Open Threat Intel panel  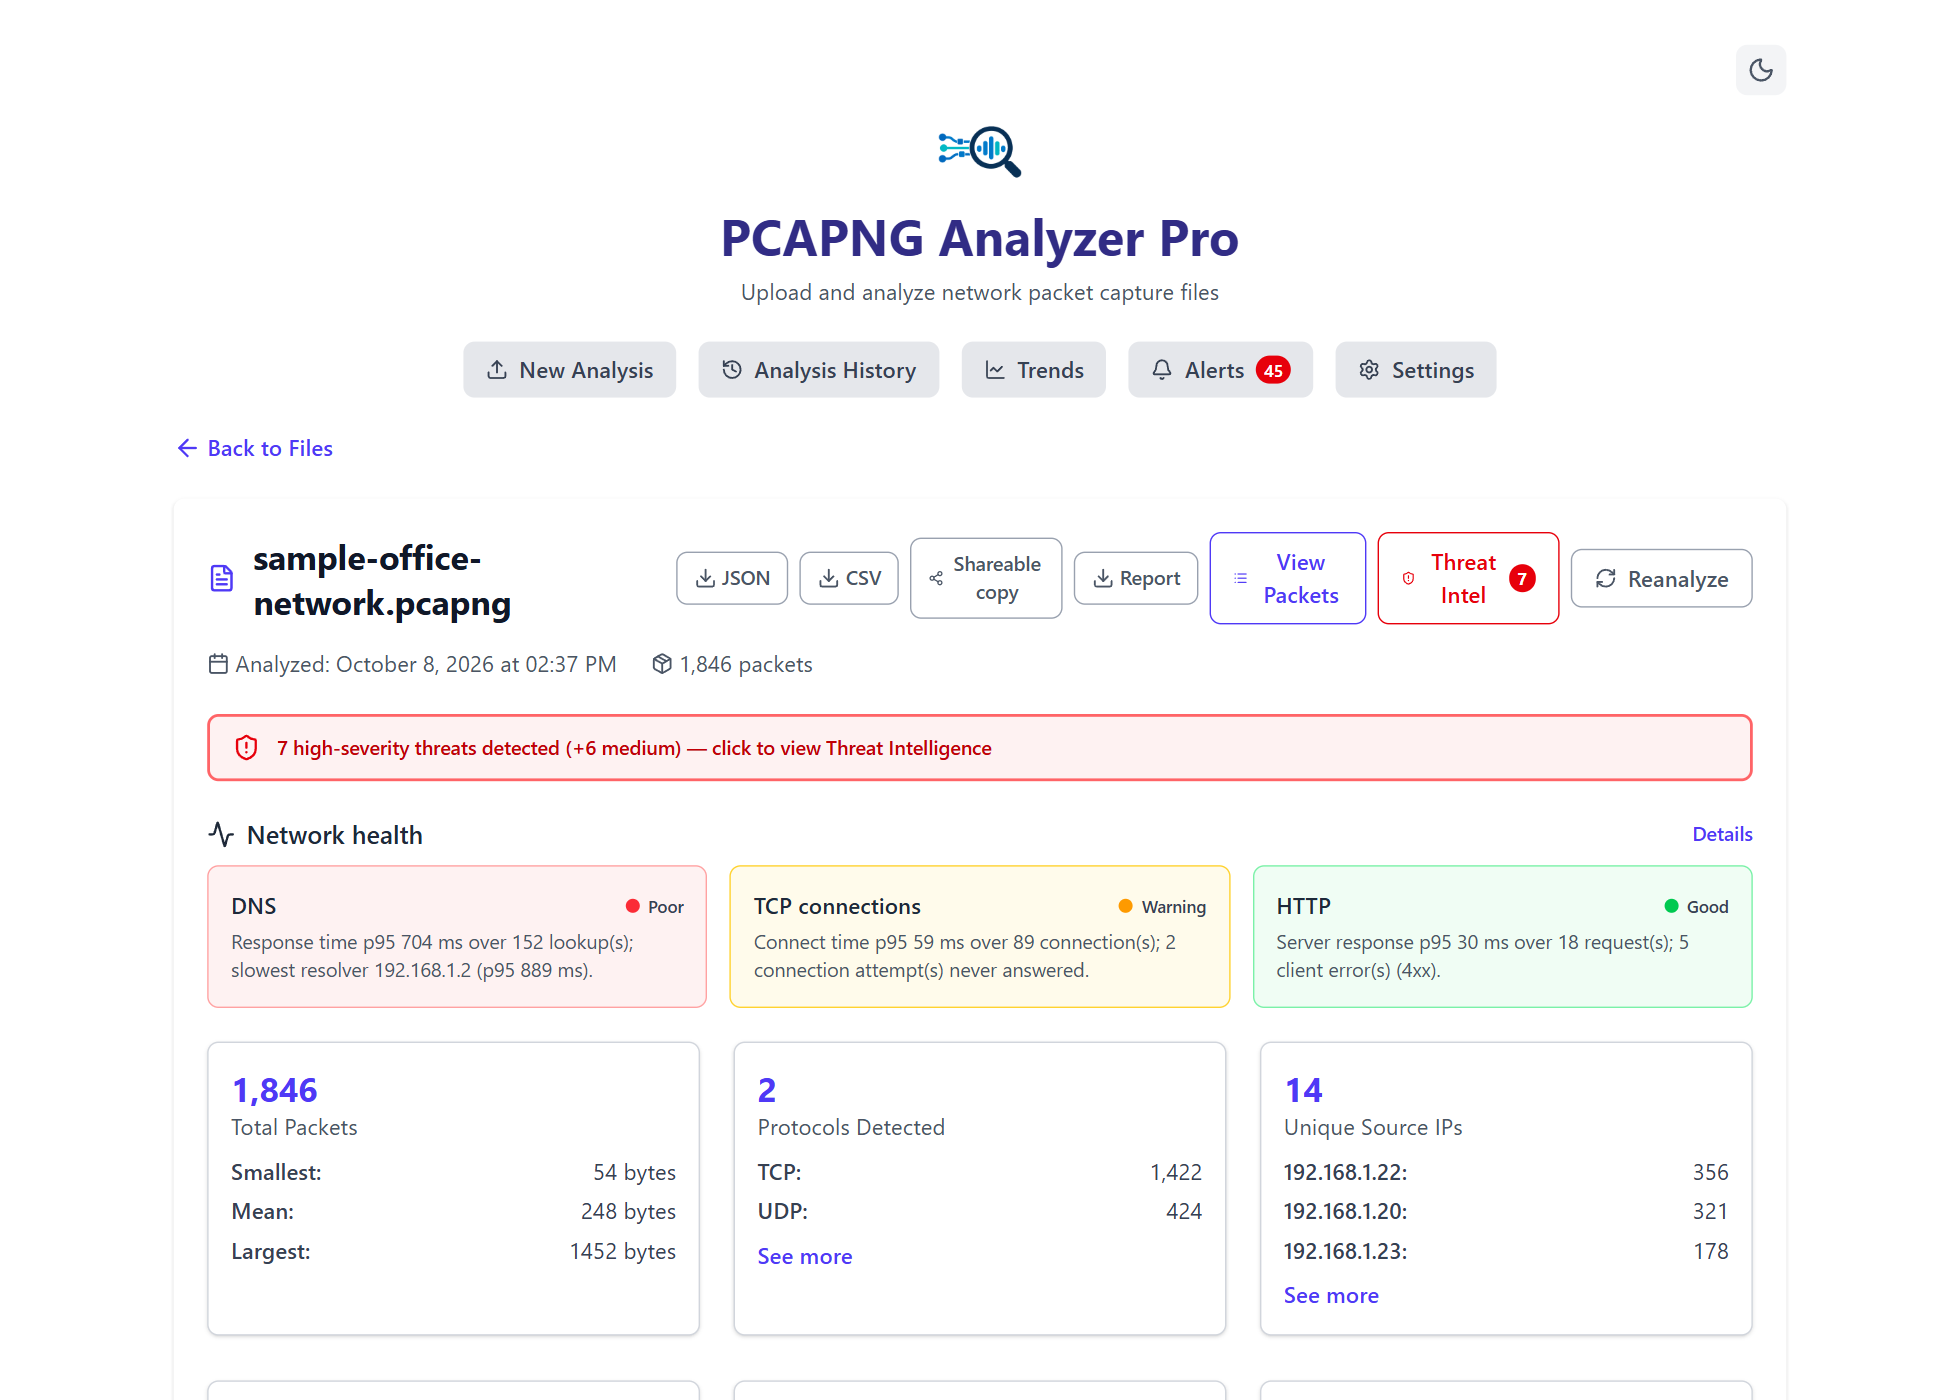1468,578
